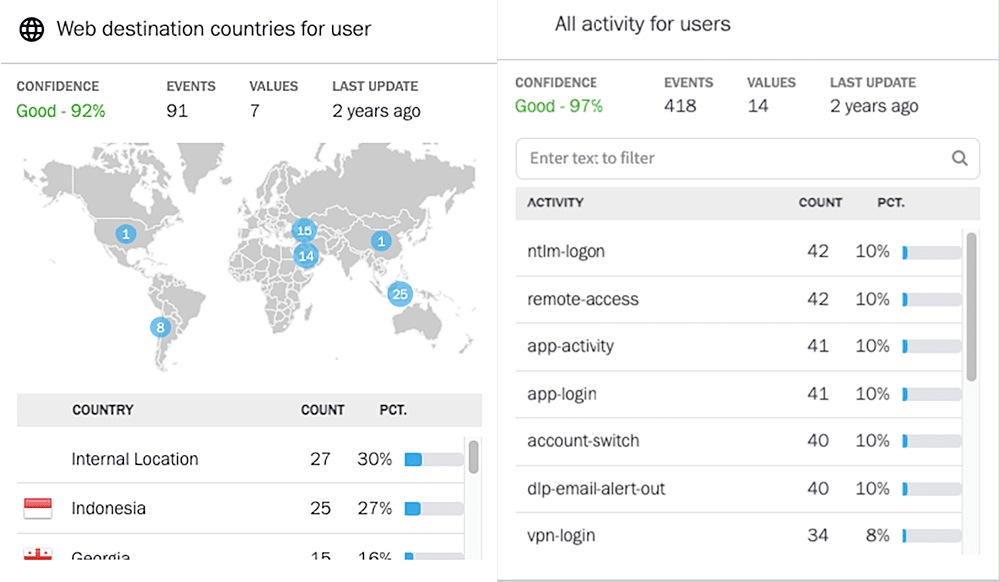Click the globe icon beside Web destination countries
The width and height of the screenshot is (1000, 582).
tap(31, 29)
